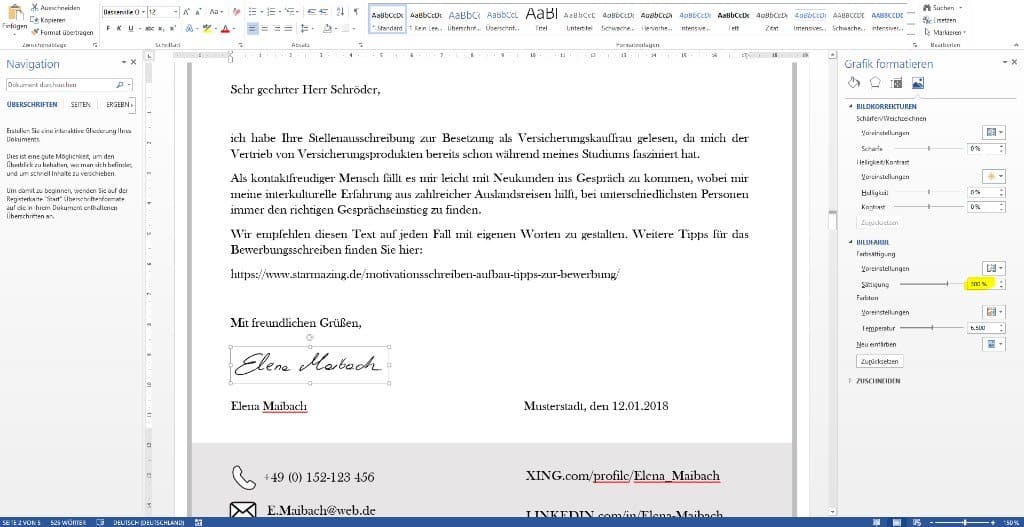This screenshot has width=1024, height=527.
Task: Open the sharpen/soften presets dropdown
Action: point(993,133)
